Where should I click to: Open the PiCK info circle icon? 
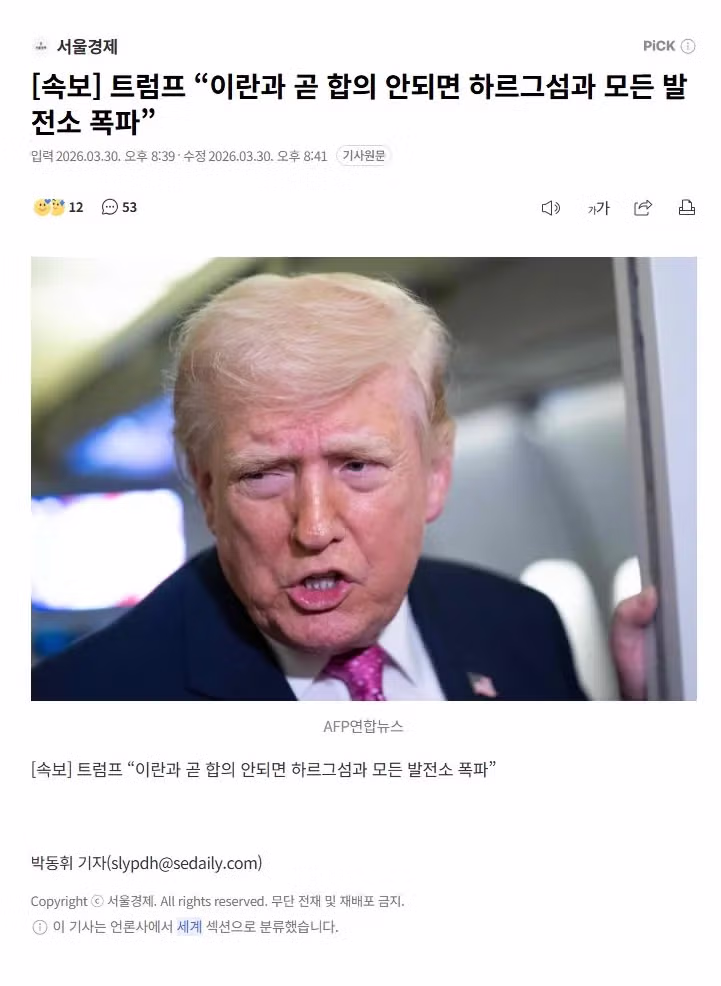point(688,46)
